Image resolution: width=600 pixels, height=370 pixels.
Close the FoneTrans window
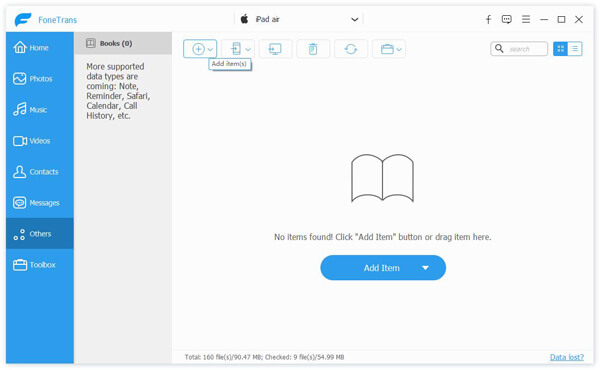pos(579,19)
